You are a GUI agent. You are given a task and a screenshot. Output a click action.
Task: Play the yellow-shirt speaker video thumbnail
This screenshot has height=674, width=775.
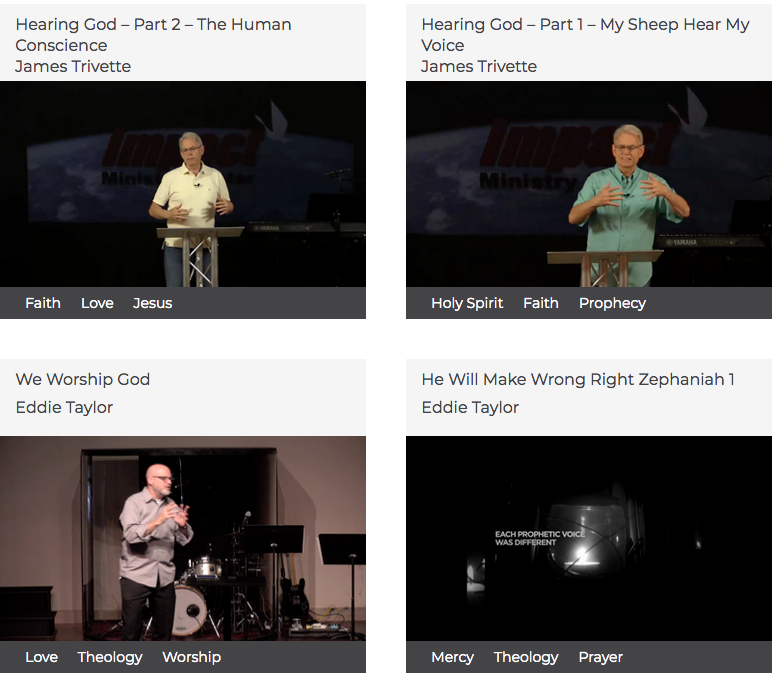tap(183, 184)
